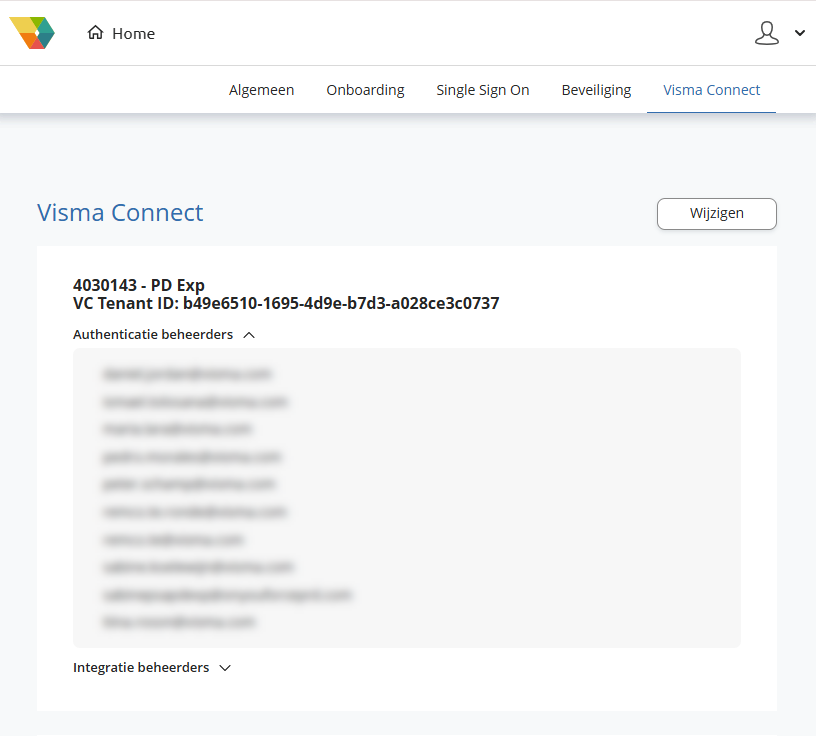
Task: Open the user menu dropdown arrow
Action: pyautogui.click(x=800, y=33)
